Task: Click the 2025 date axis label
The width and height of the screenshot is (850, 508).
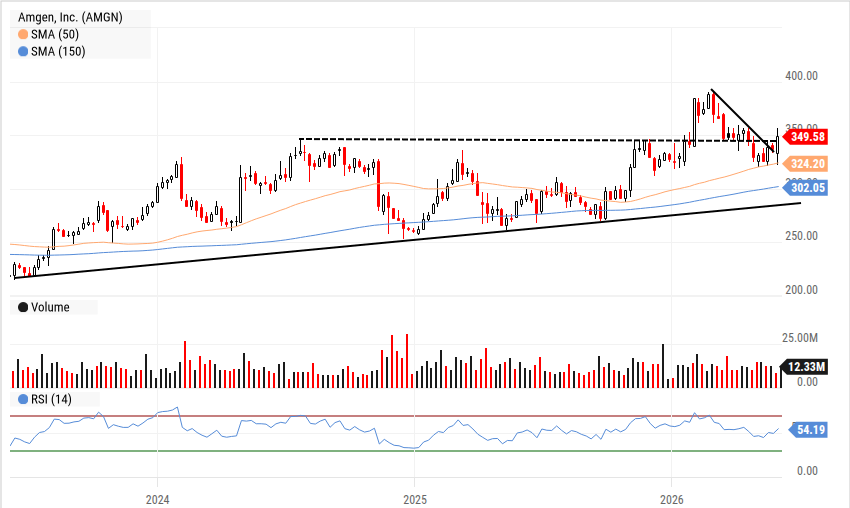Action: [x=415, y=499]
